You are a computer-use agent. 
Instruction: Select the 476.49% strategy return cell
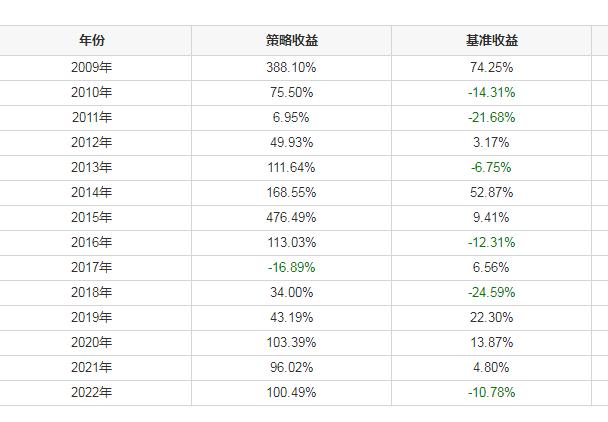pyautogui.click(x=291, y=217)
